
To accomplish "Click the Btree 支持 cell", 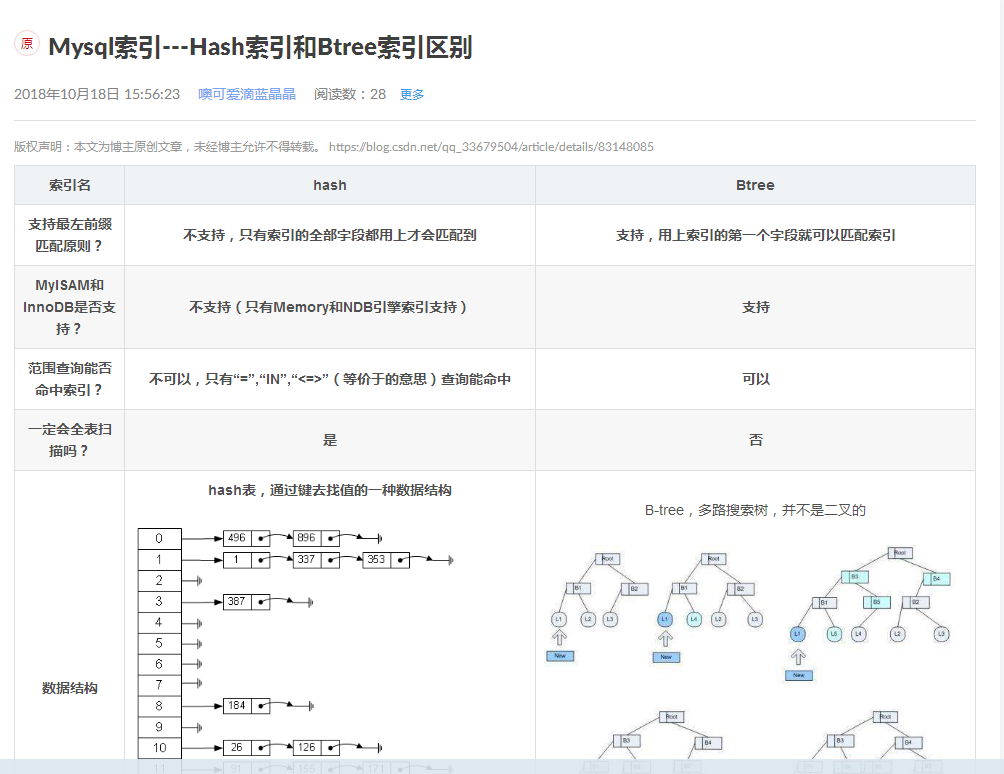I will (x=756, y=307).
